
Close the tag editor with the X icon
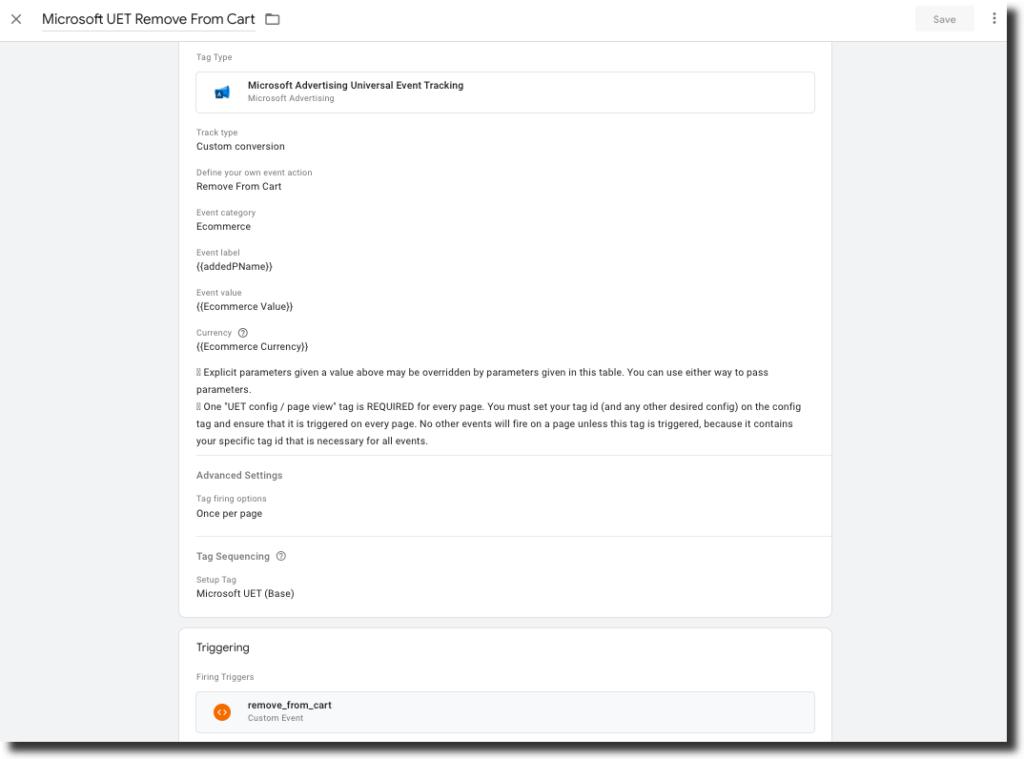16,19
